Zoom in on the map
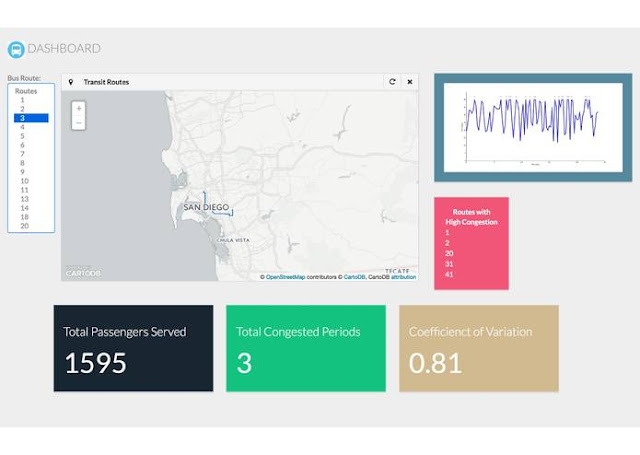Viewport: 640px width, 455px height. [x=79, y=109]
